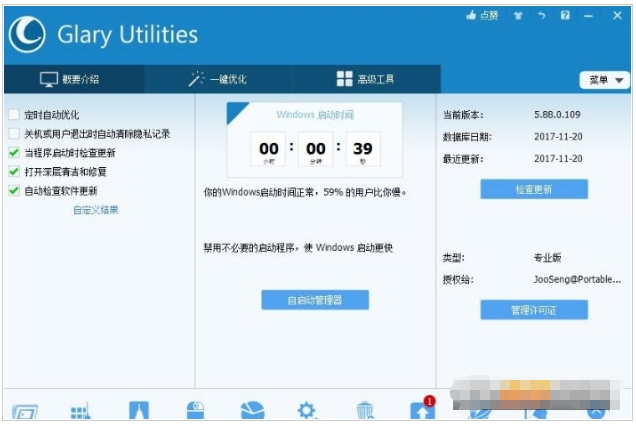Screen dimensions: 636x424
Task: Click the 类型 label
Action: click(453, 258)
